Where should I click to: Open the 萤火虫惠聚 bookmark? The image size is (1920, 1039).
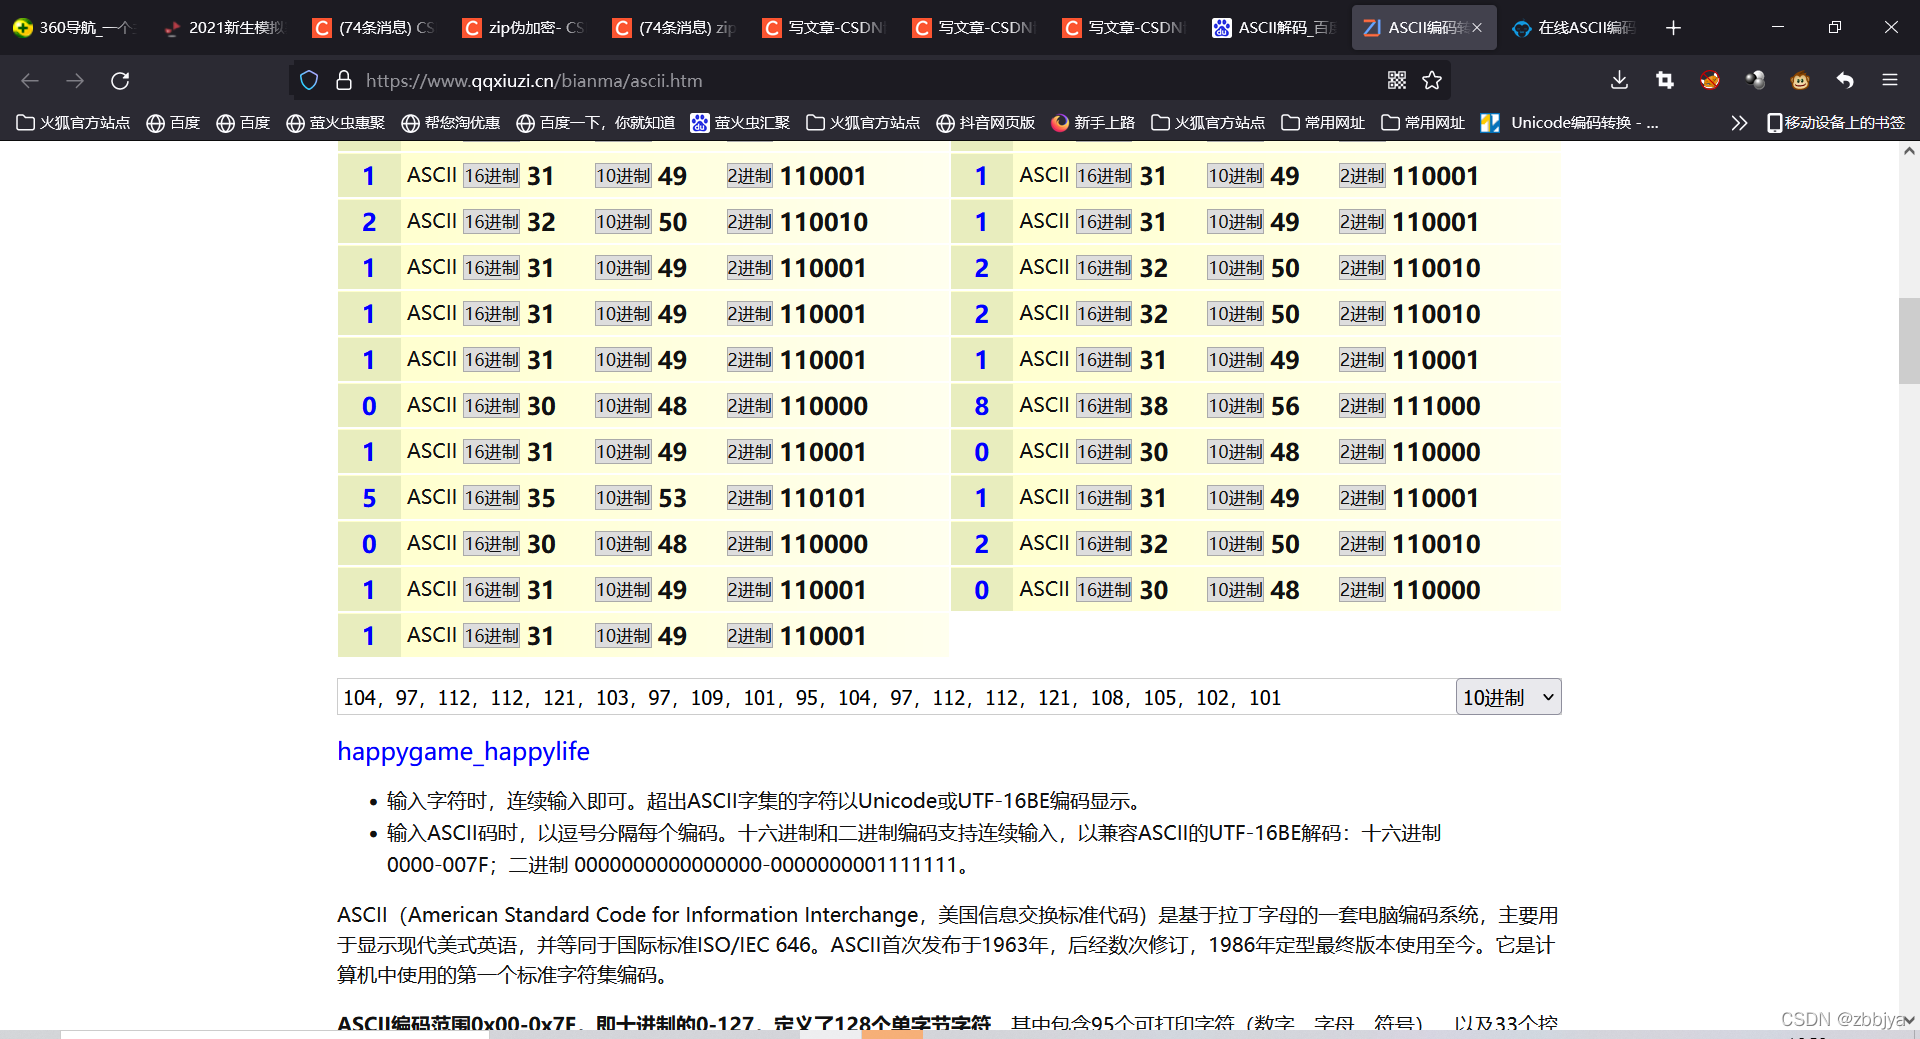(336, 122)
